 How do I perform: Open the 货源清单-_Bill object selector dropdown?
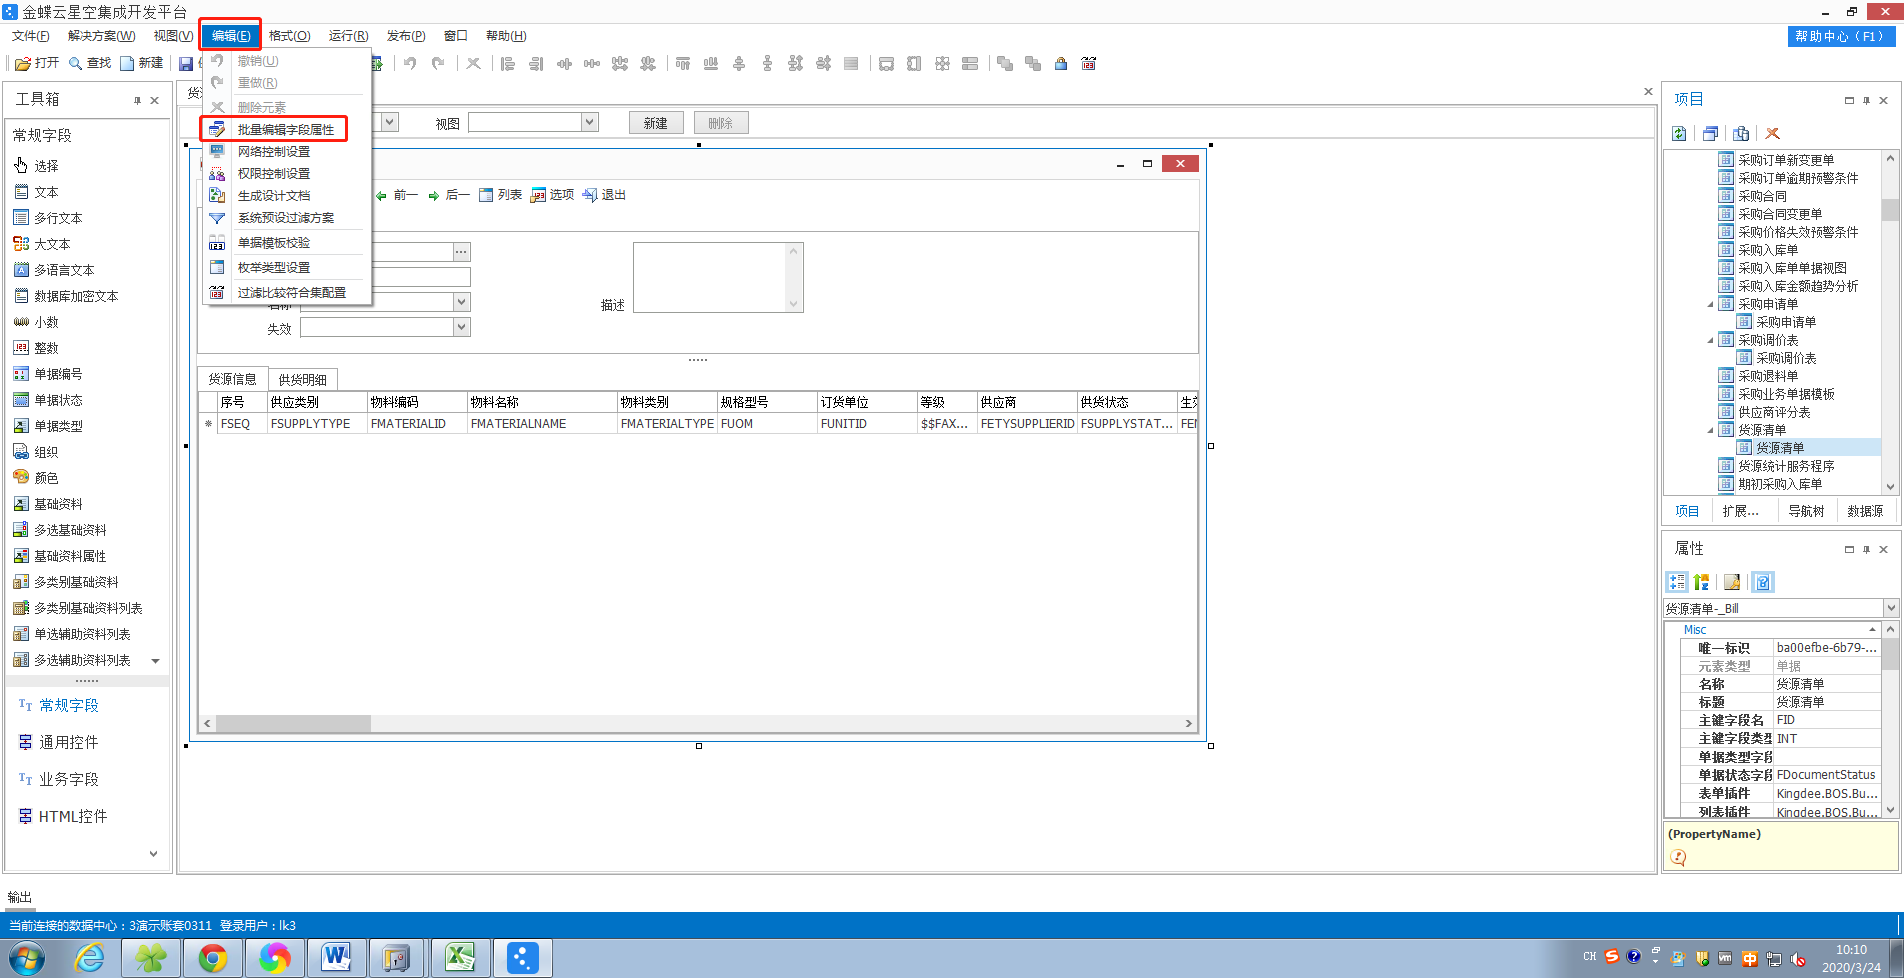[1890, 608]
